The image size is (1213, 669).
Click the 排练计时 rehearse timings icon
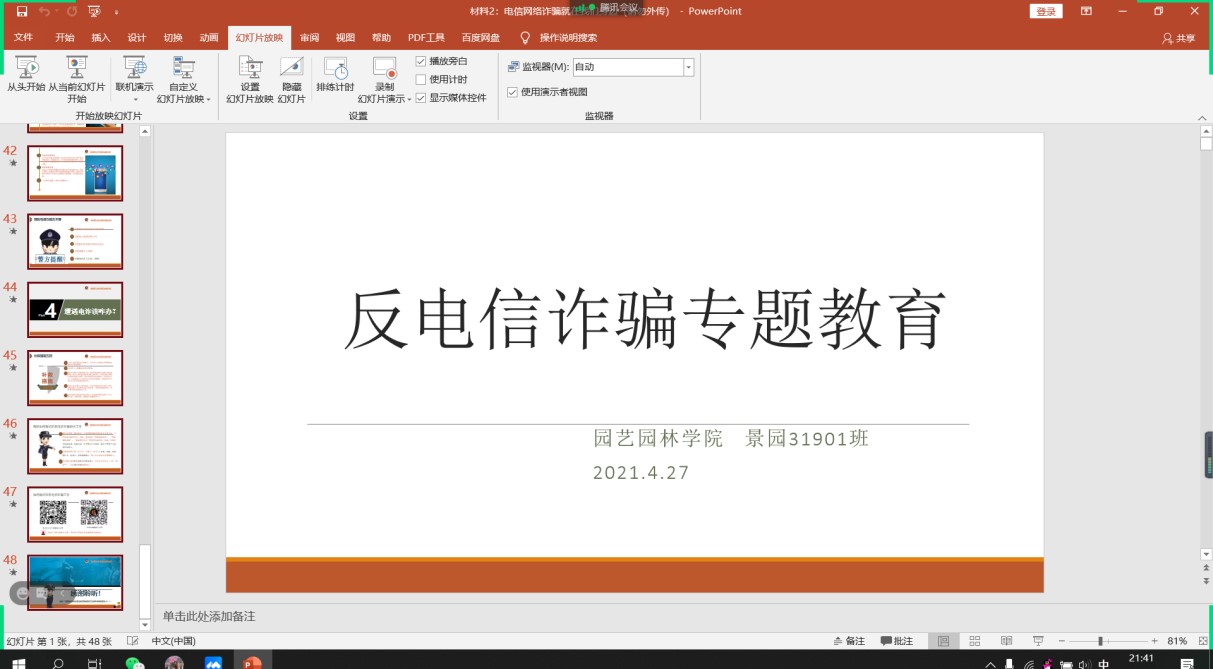335,69
